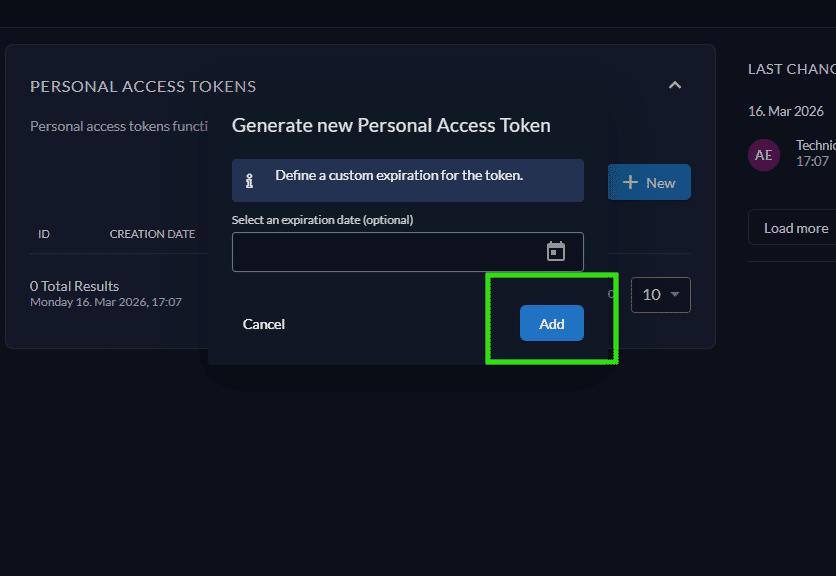Click the dialog title Generate new Personal Access Token
Screen dimensions: 836x576
pos(390,125)
